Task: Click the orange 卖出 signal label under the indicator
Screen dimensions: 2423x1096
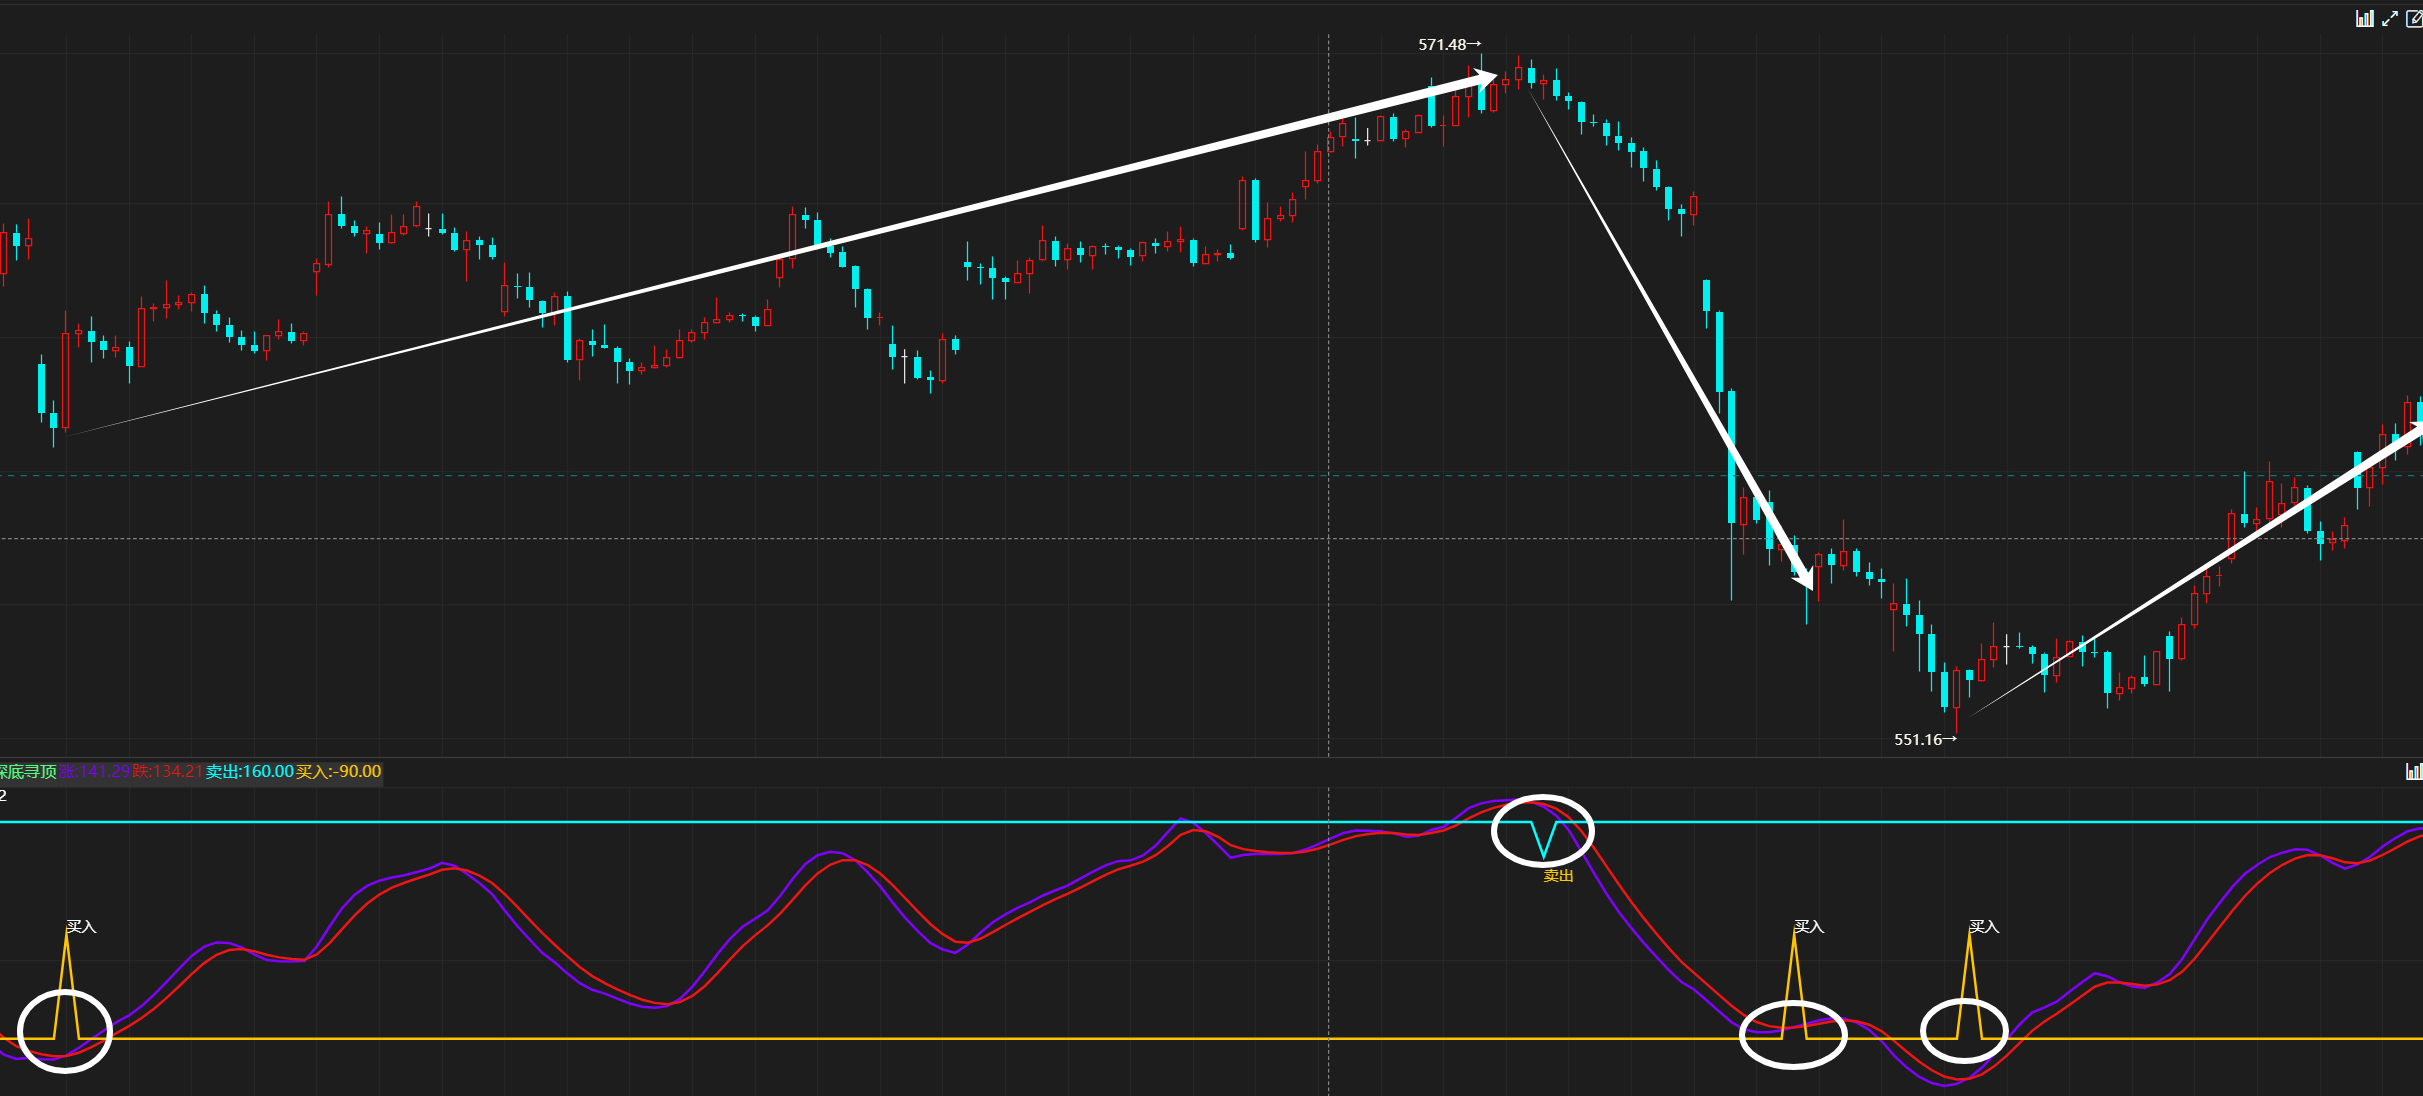Action: [x=1558, y=875]
